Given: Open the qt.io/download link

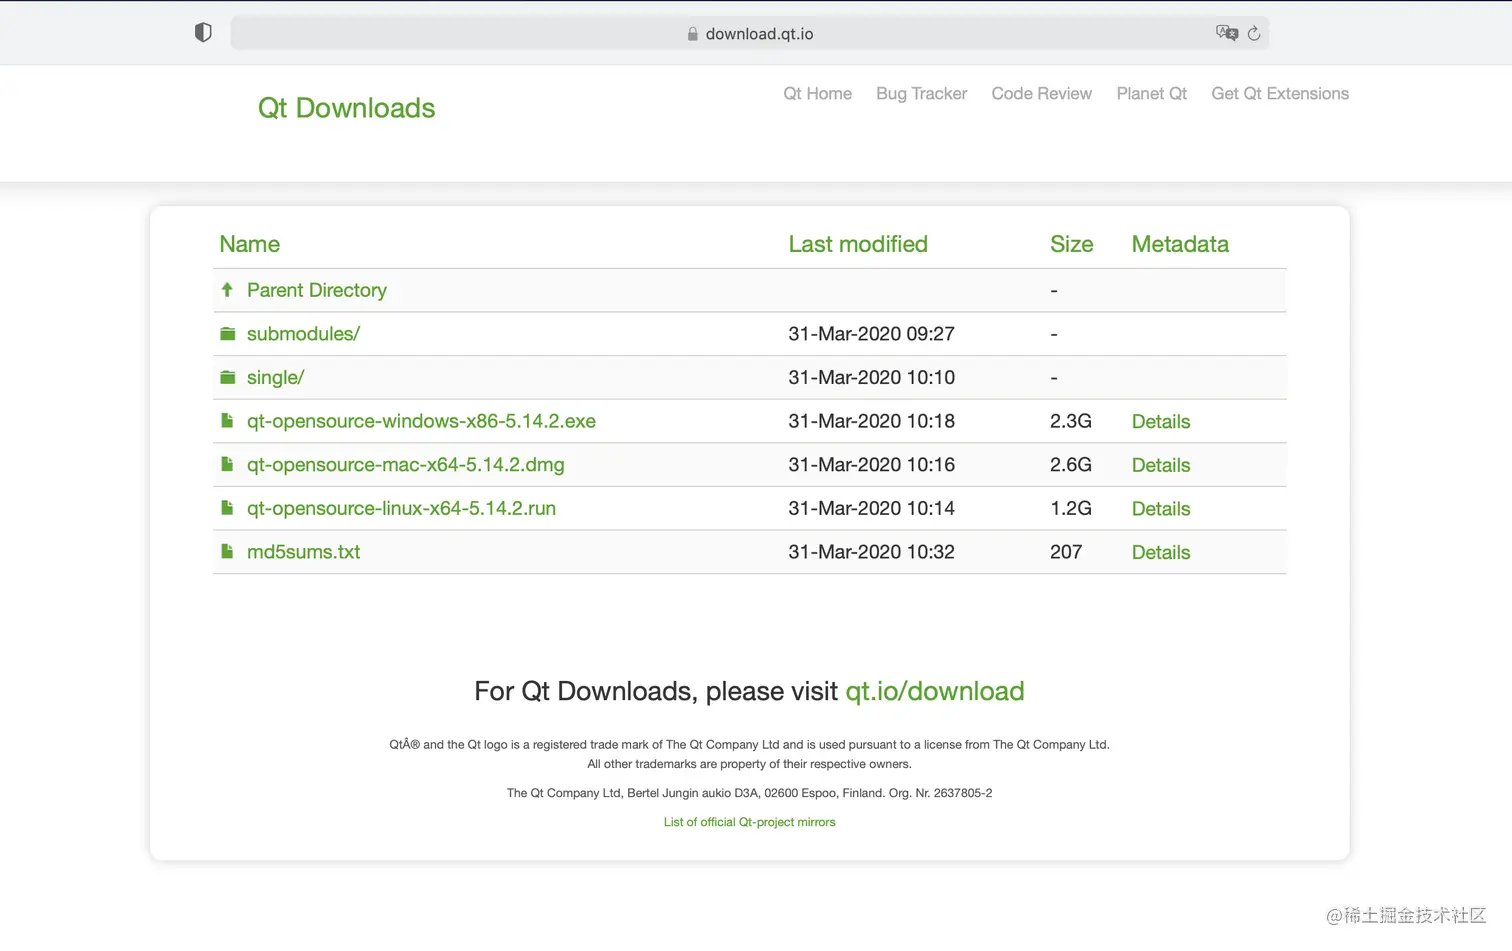Looking at the screenshot, I should (934, 691).
